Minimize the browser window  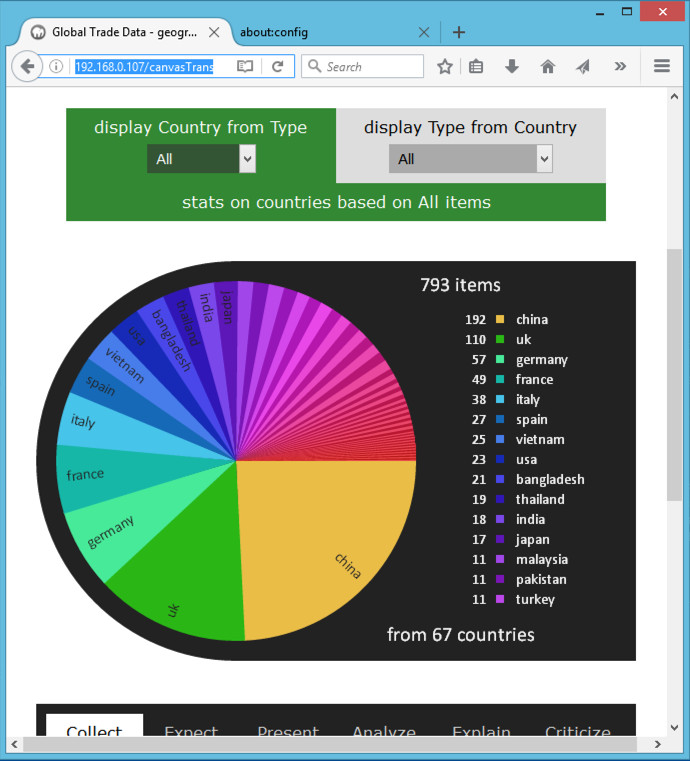(600, 12)
